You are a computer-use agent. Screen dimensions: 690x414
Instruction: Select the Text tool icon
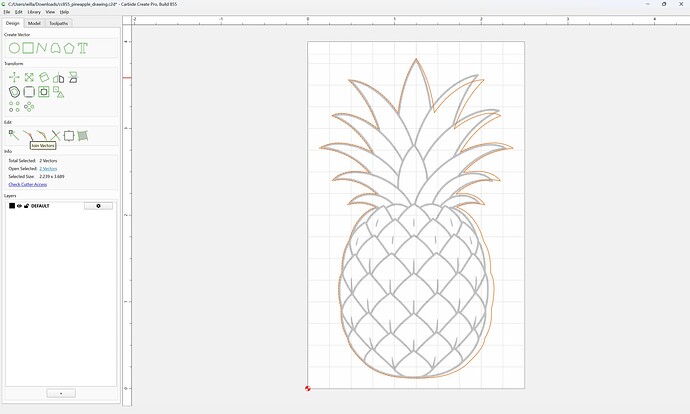coord(83,48)
